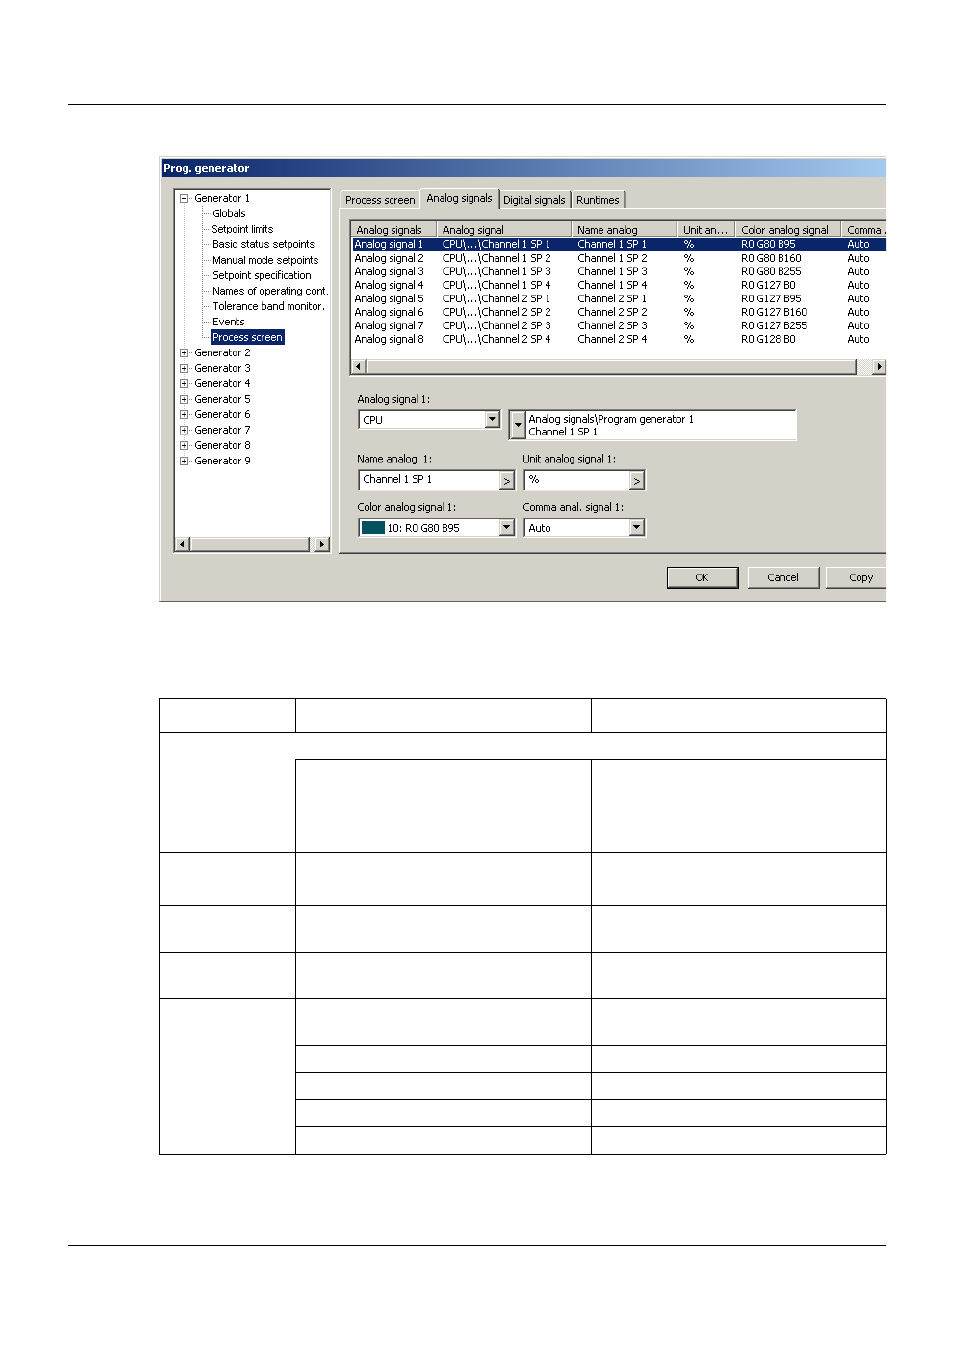The height and width of the screenshot is (1350, 954).
Task: Select the Analog signal 1 row
Action: [618, 244]
